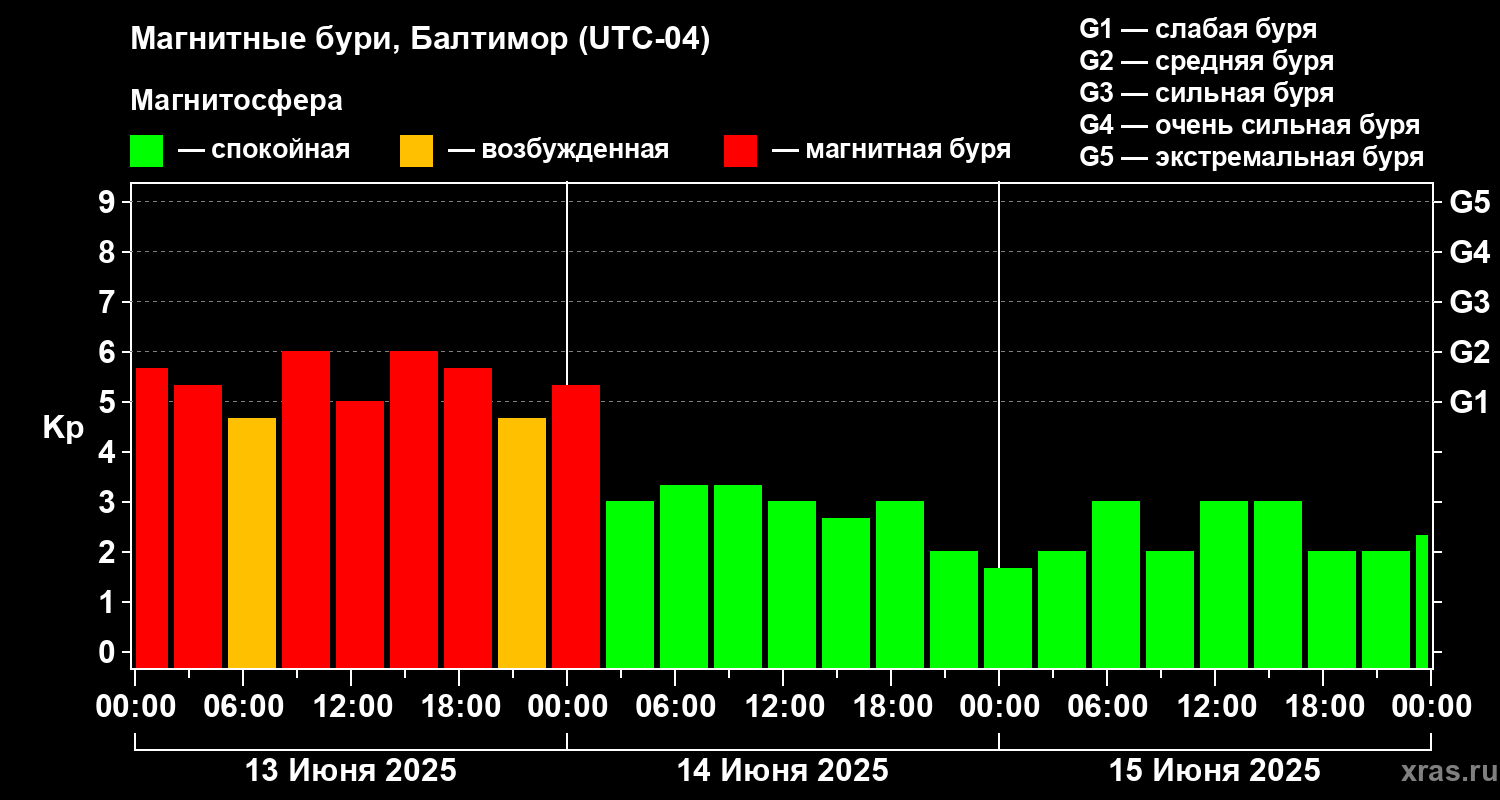
Task: Click the '12:00' time label under 14 June
Action: coord(783,708)
